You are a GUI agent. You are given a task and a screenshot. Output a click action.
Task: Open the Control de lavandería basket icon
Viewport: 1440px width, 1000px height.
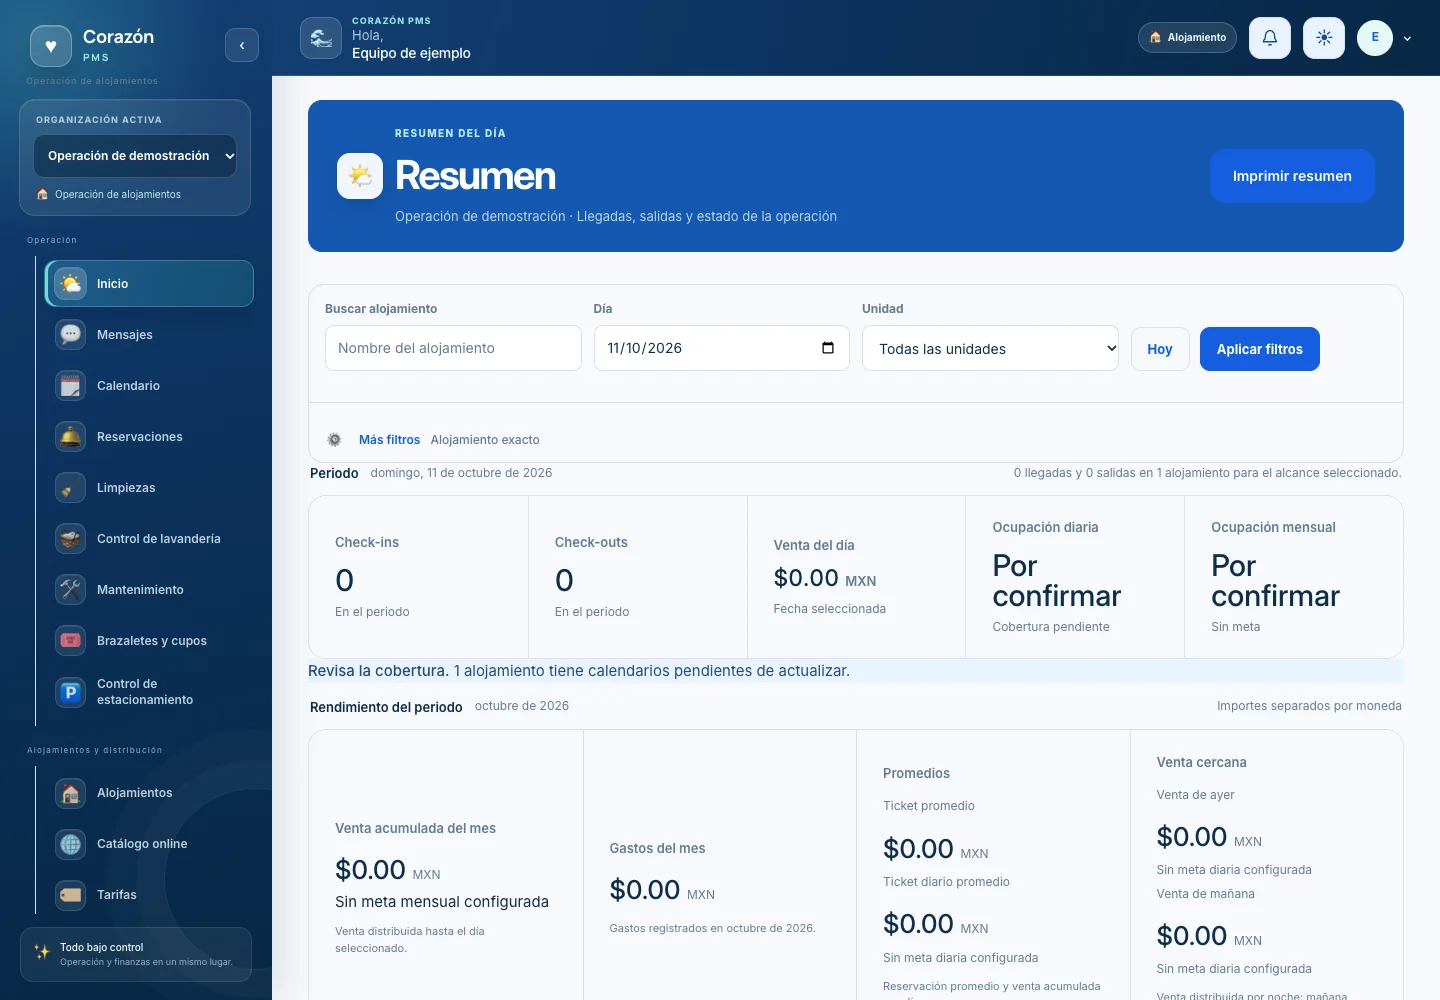[x=71, y=539]
